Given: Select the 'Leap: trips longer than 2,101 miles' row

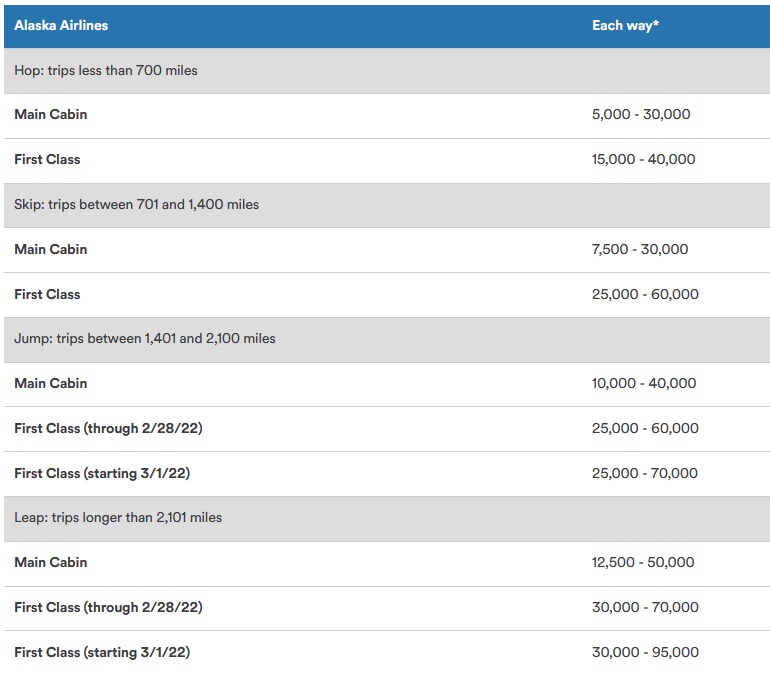Looking at the screenshot, I should (118, 518).
